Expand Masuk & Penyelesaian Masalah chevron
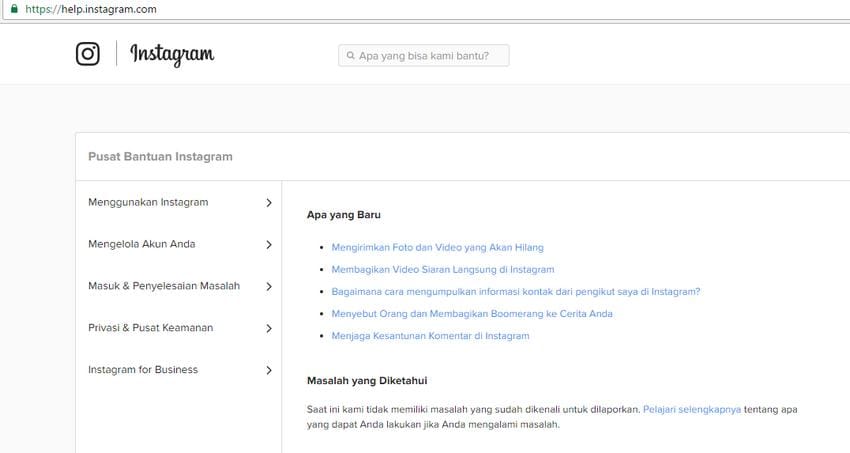The height and width of the screenshot is (453, 850). [x=268, y=287]
